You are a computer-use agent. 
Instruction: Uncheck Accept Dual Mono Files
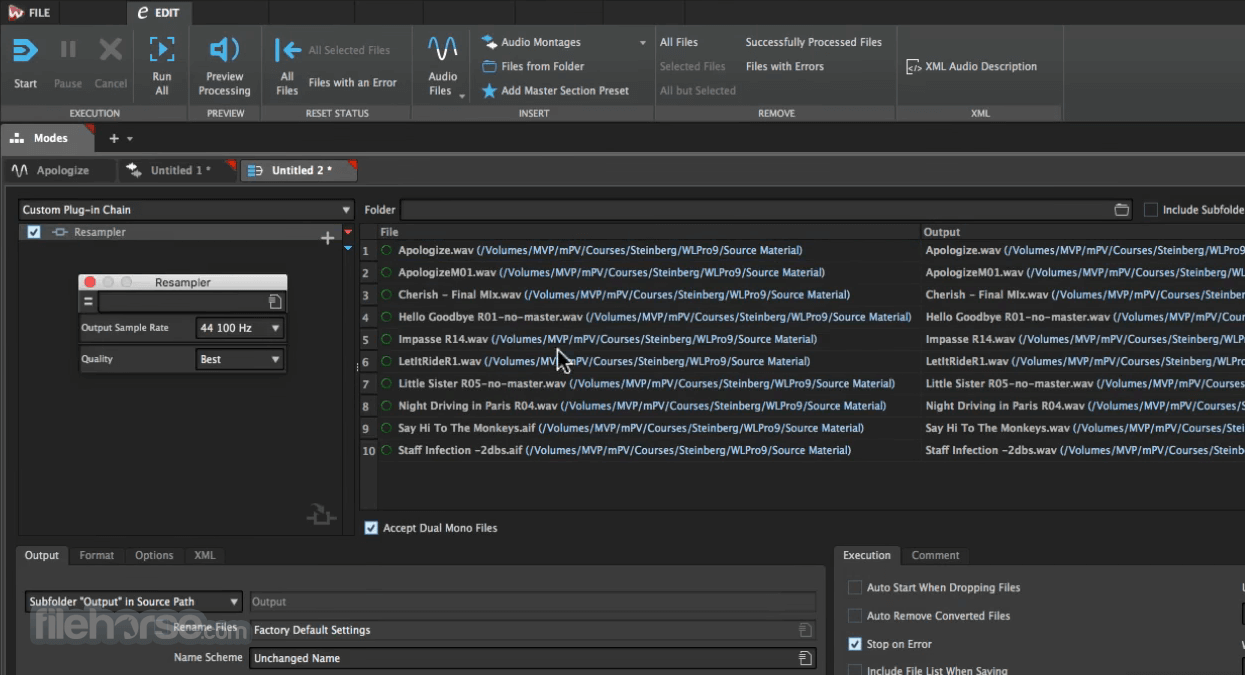371,528
